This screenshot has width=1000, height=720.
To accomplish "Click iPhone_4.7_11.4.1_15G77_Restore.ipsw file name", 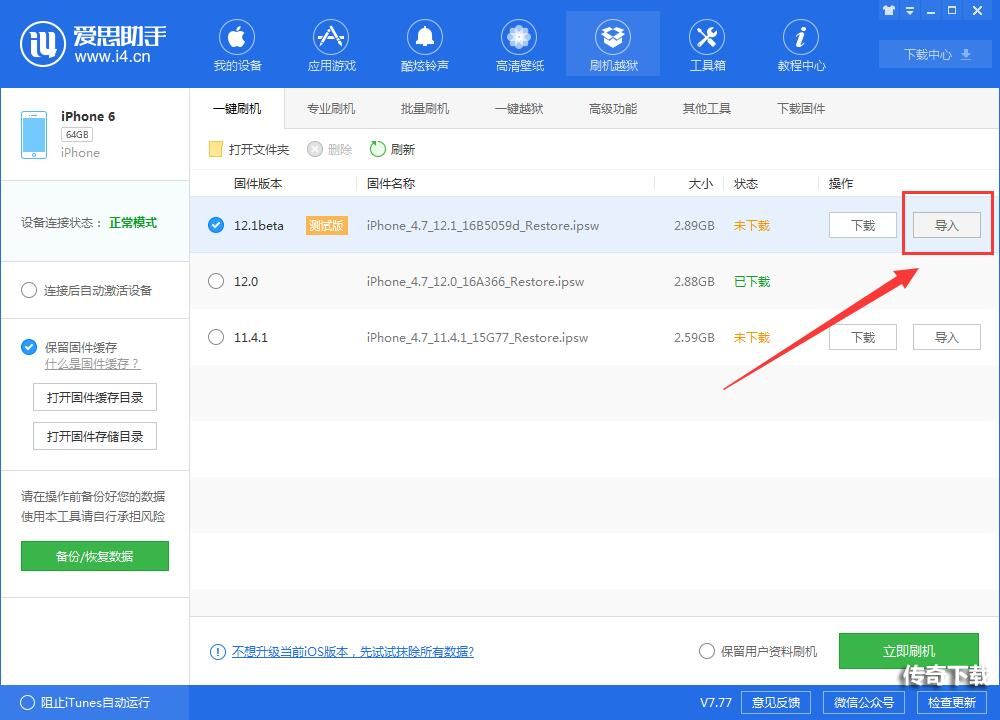I will 477,337.
